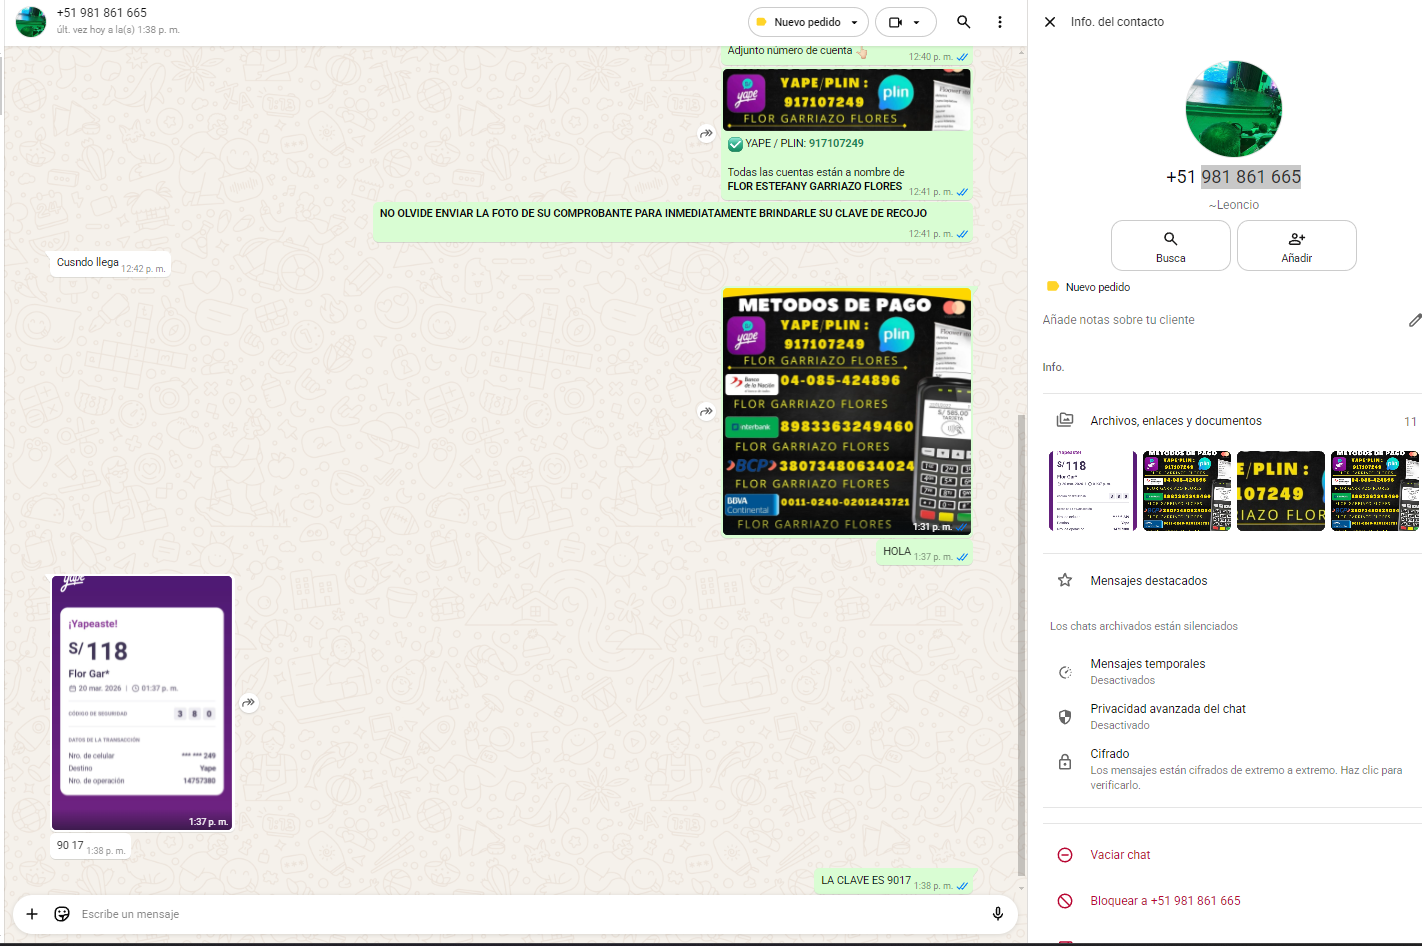Open the three-dot chat options menu
Viewport: 1422px width, 946px height.
pos(999,22)
